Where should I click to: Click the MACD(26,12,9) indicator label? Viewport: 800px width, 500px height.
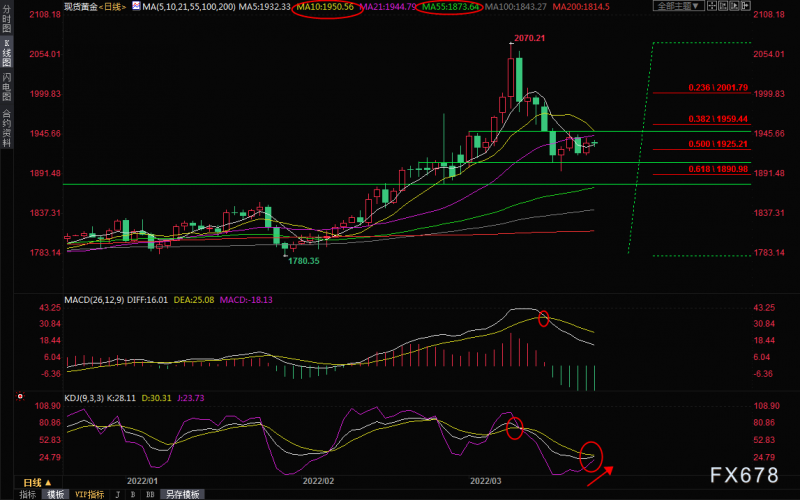[94, 299]
